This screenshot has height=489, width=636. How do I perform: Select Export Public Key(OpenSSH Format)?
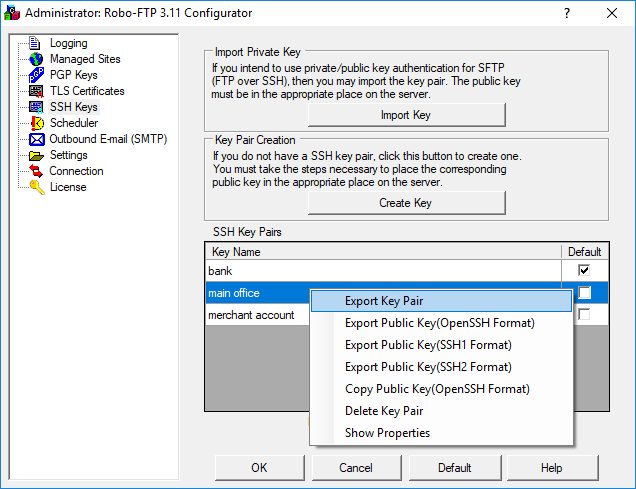pos(440,323)
